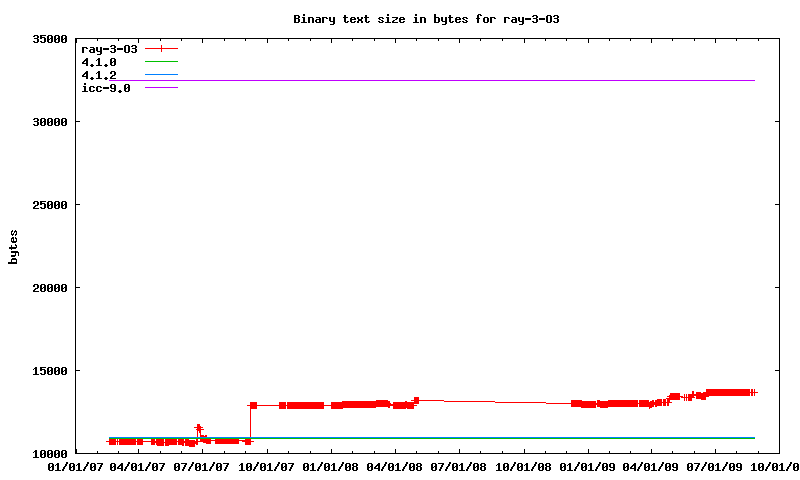800x480 pixels.
Task: Click the "bytes" y-axis label
Action: click(x=14, y=246)
